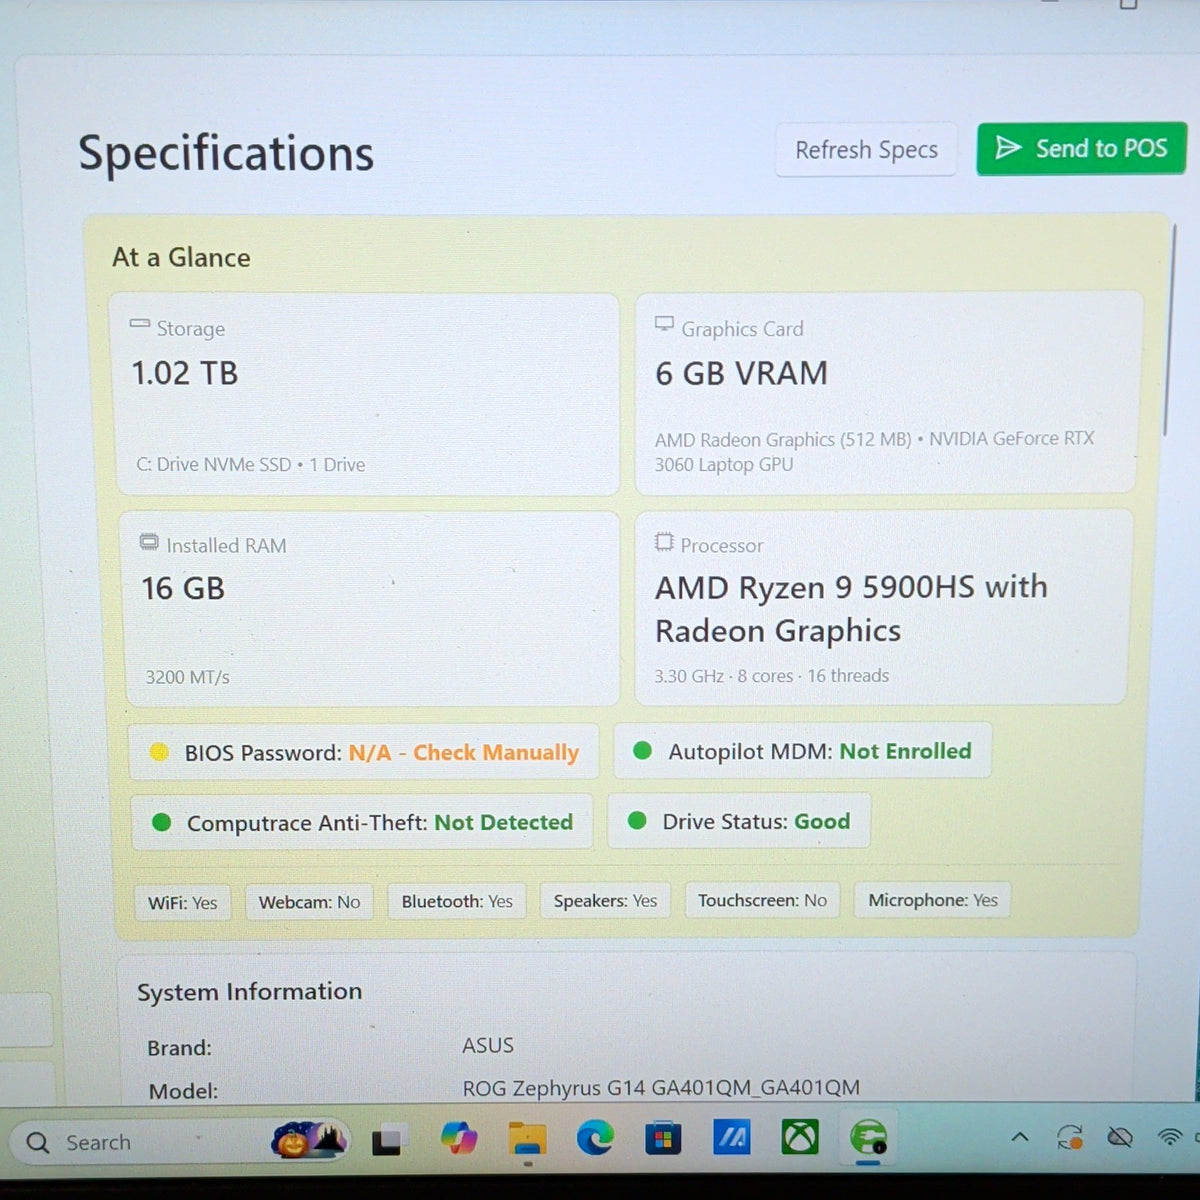
Task: Click the crossed-out cloud tray icon
Action: click(1121, 1137)
